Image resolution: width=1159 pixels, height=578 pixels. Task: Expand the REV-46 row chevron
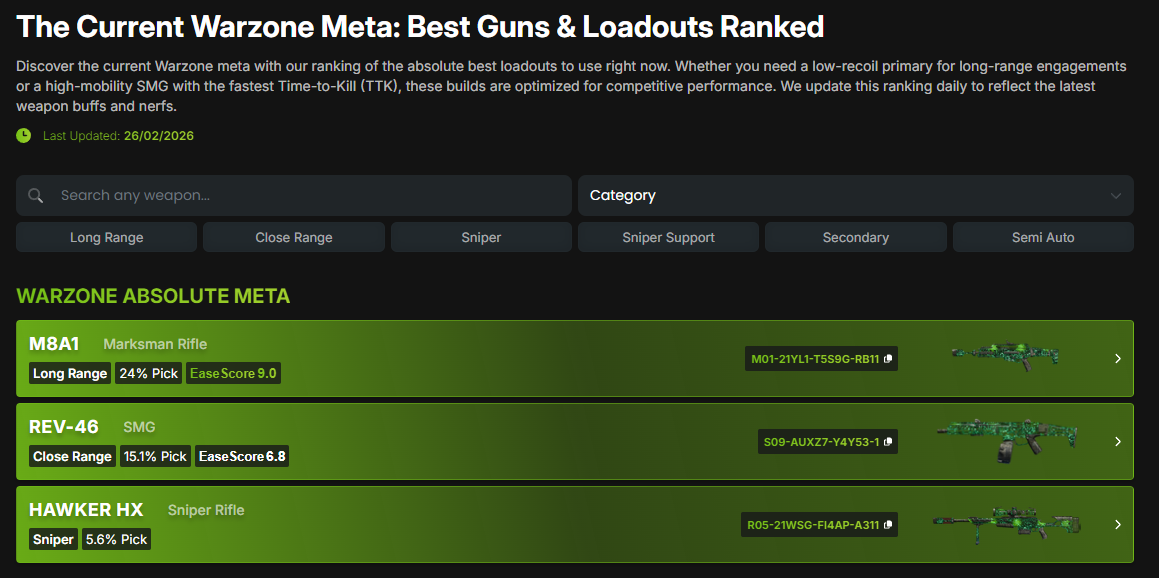coord(1118,442)
